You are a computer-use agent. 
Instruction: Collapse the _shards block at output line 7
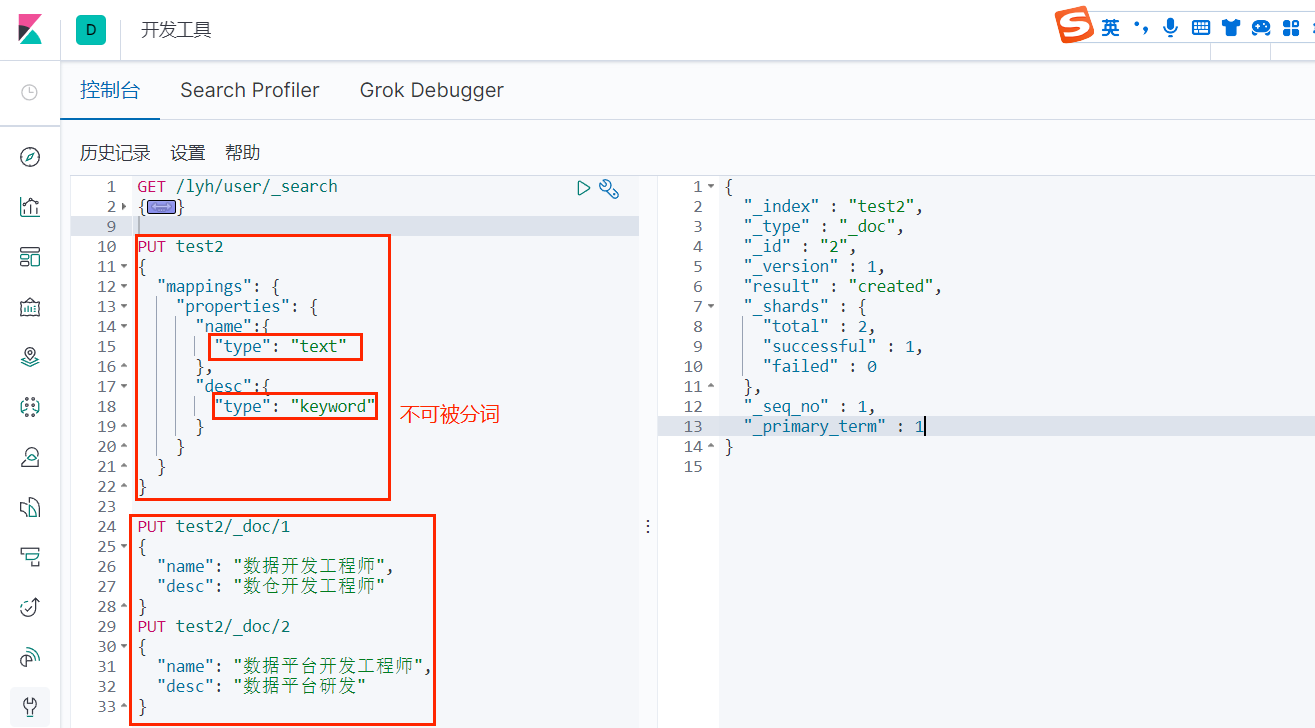711,307
